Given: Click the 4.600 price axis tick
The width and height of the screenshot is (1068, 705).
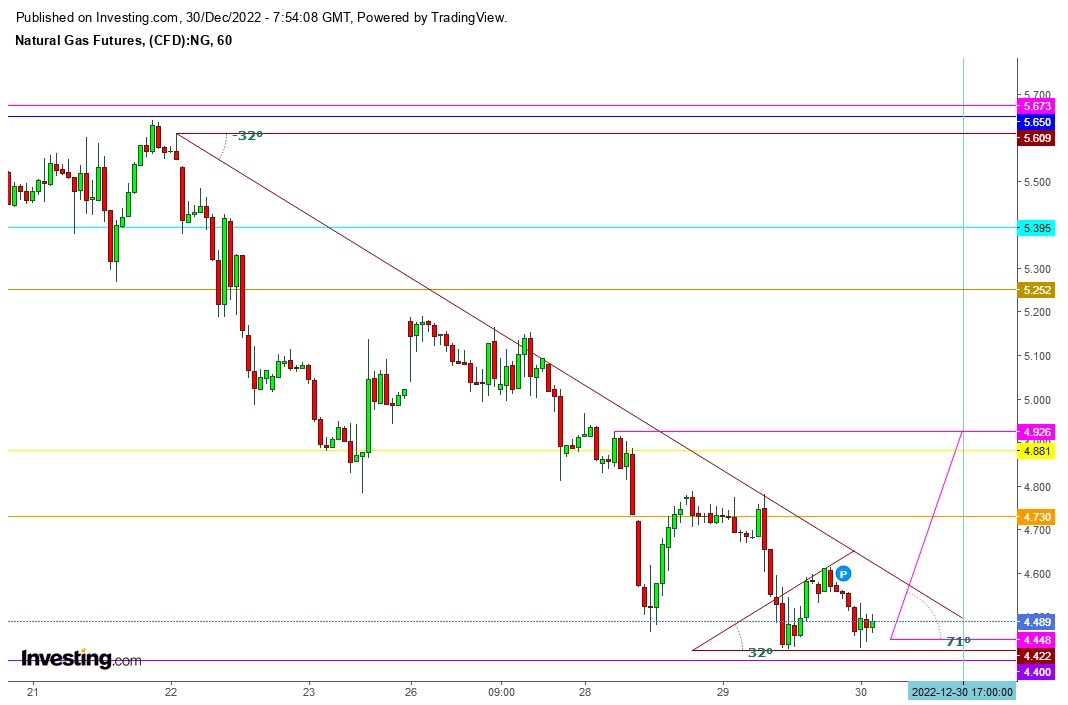Looking at the screenshot, I should pos(1037,574).
